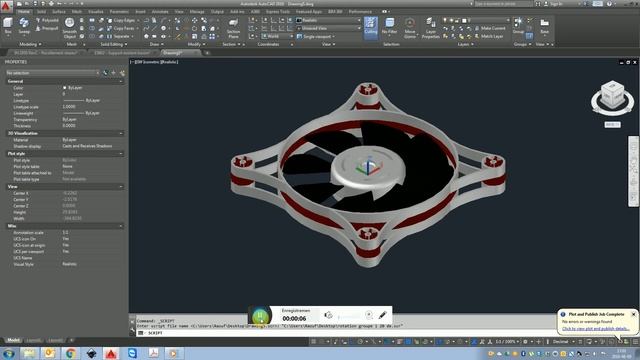Open the Section Plane tool
This screenshot has height=360, width=640.
tap(233, 28)
